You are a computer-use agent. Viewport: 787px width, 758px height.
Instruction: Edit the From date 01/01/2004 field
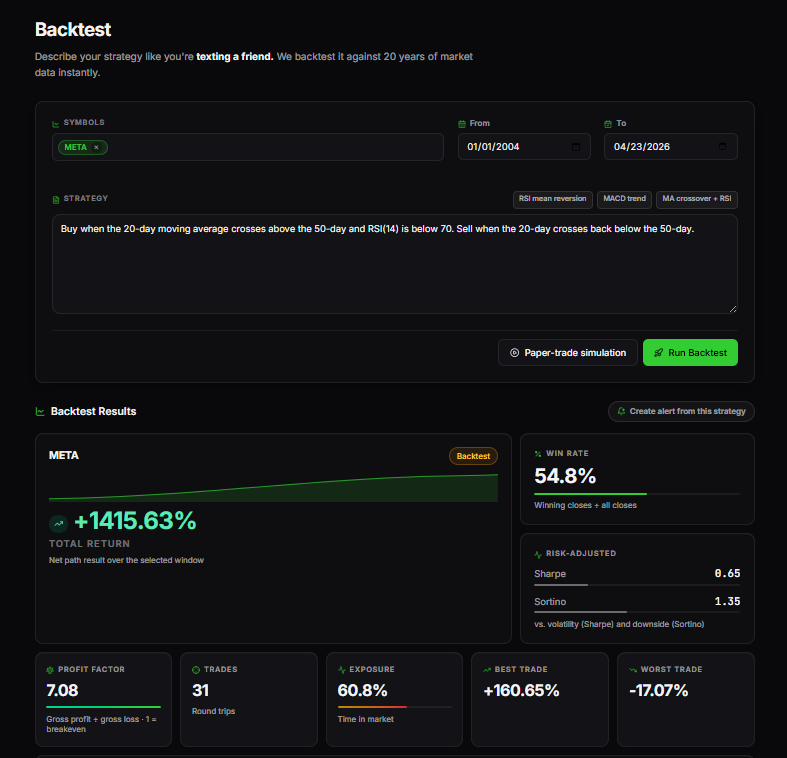point(524,147)
